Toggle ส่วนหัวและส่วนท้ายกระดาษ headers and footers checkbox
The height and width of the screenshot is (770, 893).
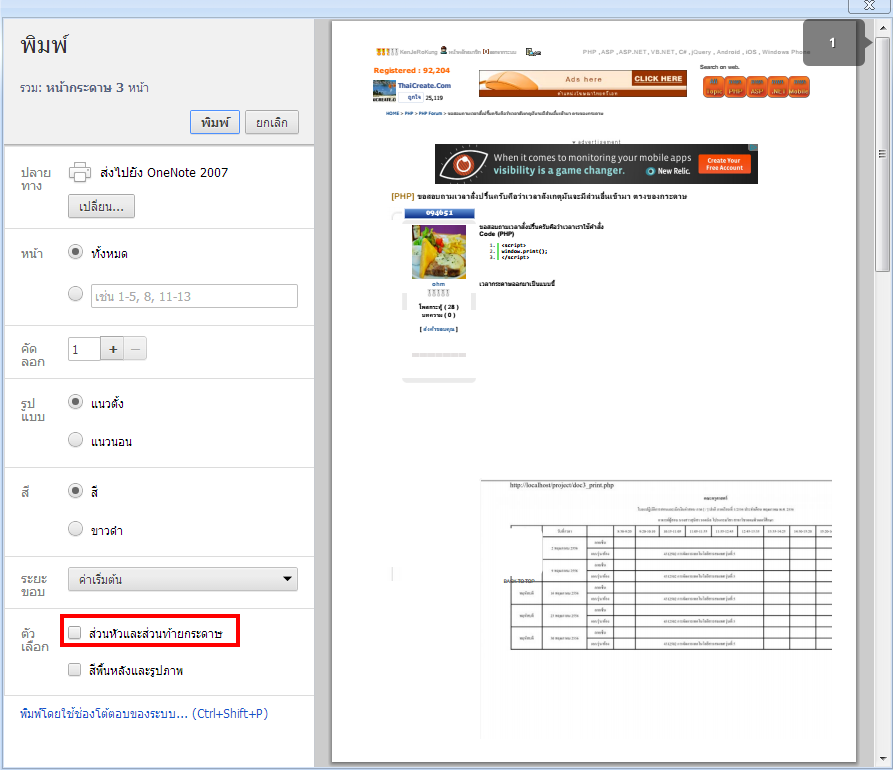(75, 633)
